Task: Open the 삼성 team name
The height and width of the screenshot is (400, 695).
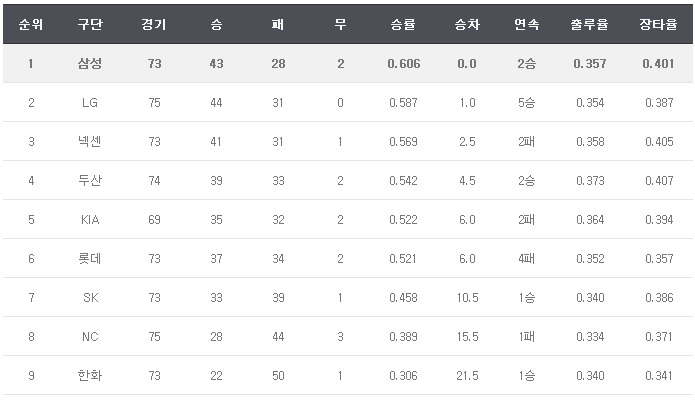Action: (90, 63)
